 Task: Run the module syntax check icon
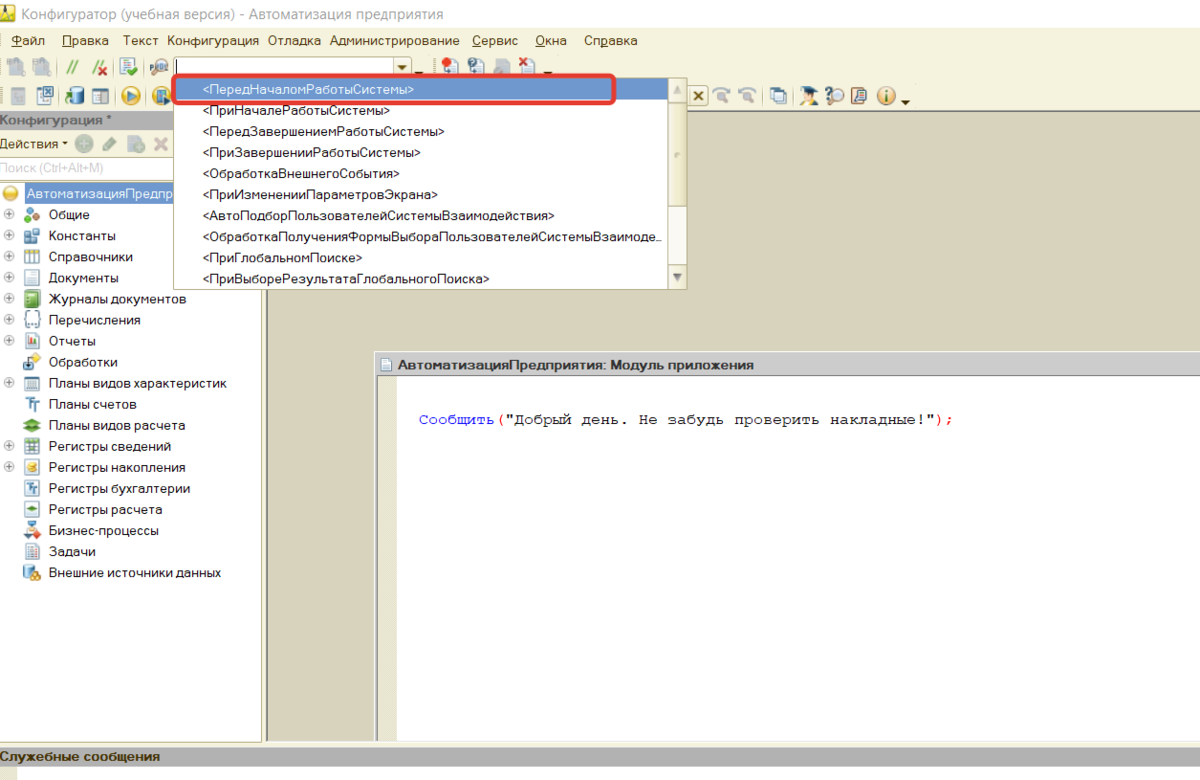coord(128,67)
